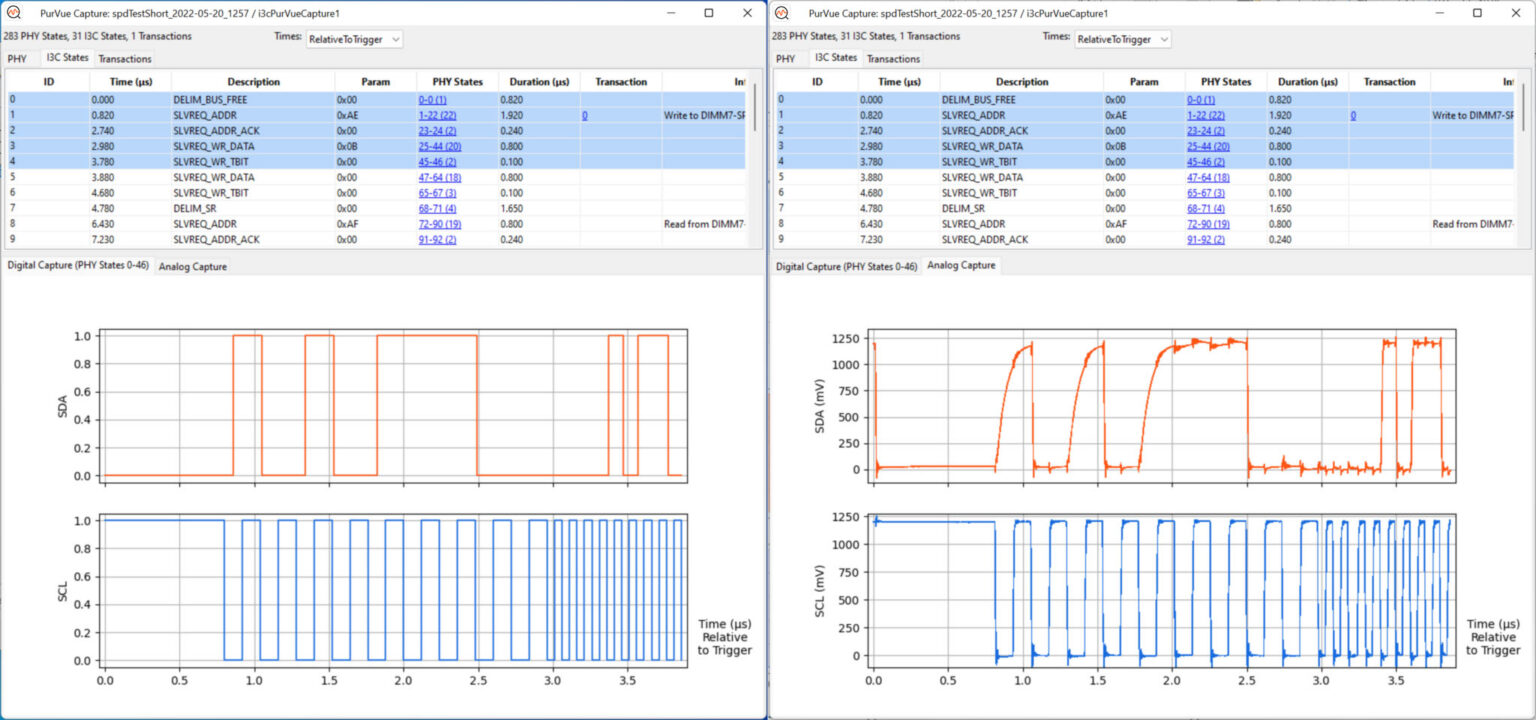Click the "23-24 (2)" link for SLVREQ_ADDR_ACK
Screen dimensions: 1536x720
click(437, 130)
